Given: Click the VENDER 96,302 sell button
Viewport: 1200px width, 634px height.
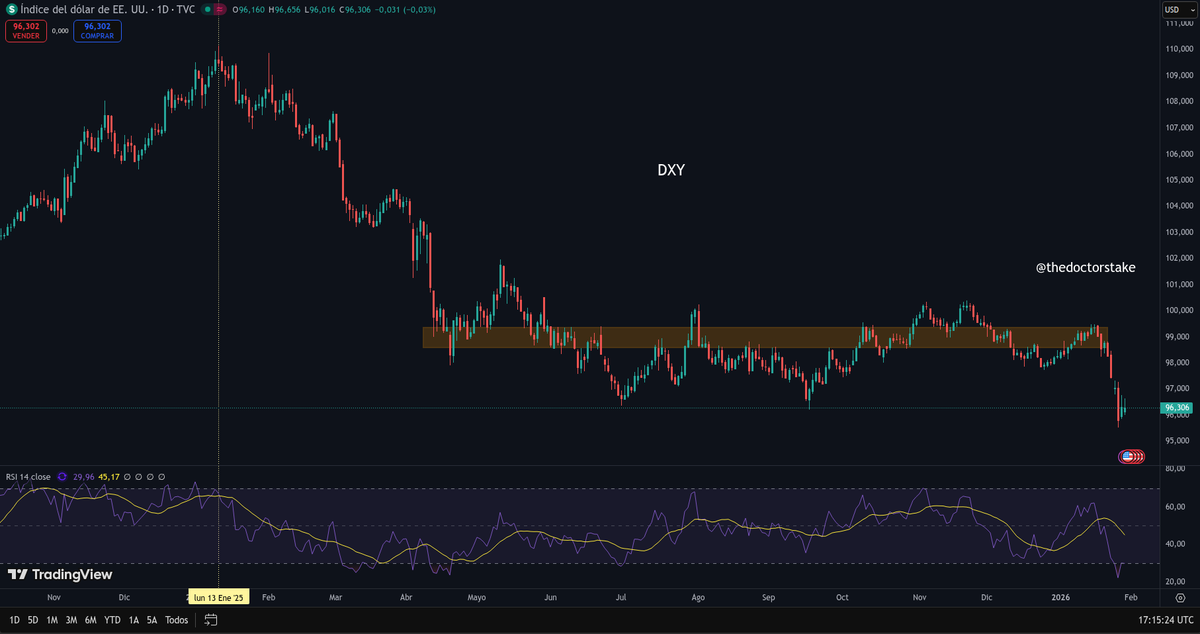Looking at the screenshot, I should [25, 30].
